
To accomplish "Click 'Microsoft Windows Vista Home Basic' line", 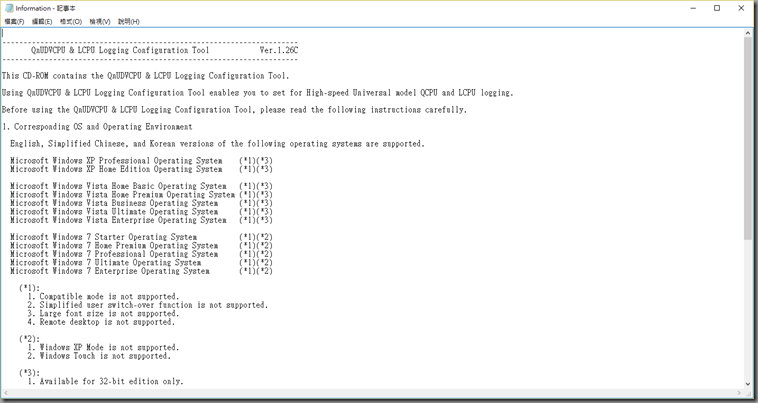I will [141, 186].
